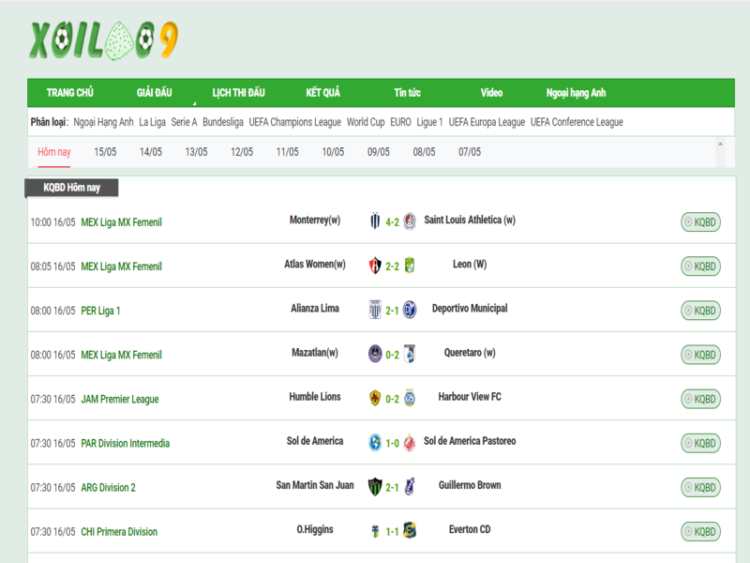750x563 pixels.
Task: Click KQBD button for Humble Lions match
Action: (701, 399)
